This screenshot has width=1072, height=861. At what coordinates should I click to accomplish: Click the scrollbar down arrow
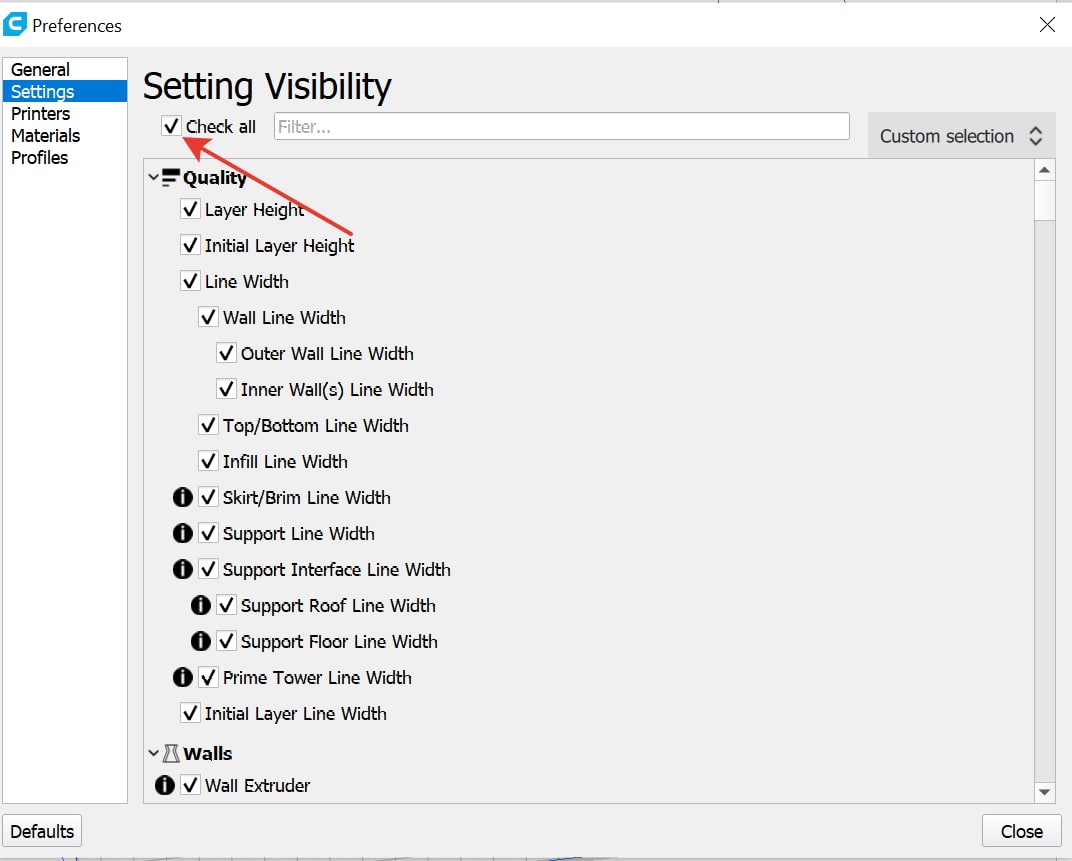click(x=1044, y=792)
